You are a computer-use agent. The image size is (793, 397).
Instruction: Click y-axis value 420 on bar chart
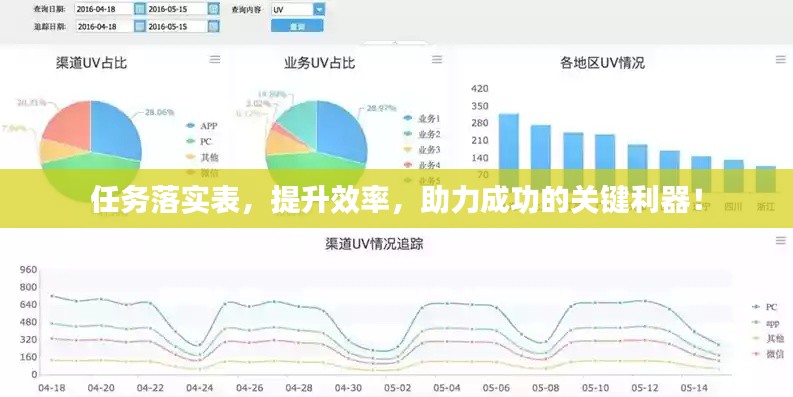480,89
